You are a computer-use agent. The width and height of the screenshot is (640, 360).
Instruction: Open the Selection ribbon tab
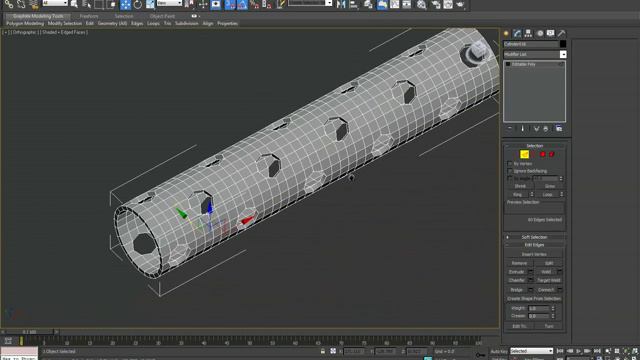pyautogui.click(x=124, y=16)
